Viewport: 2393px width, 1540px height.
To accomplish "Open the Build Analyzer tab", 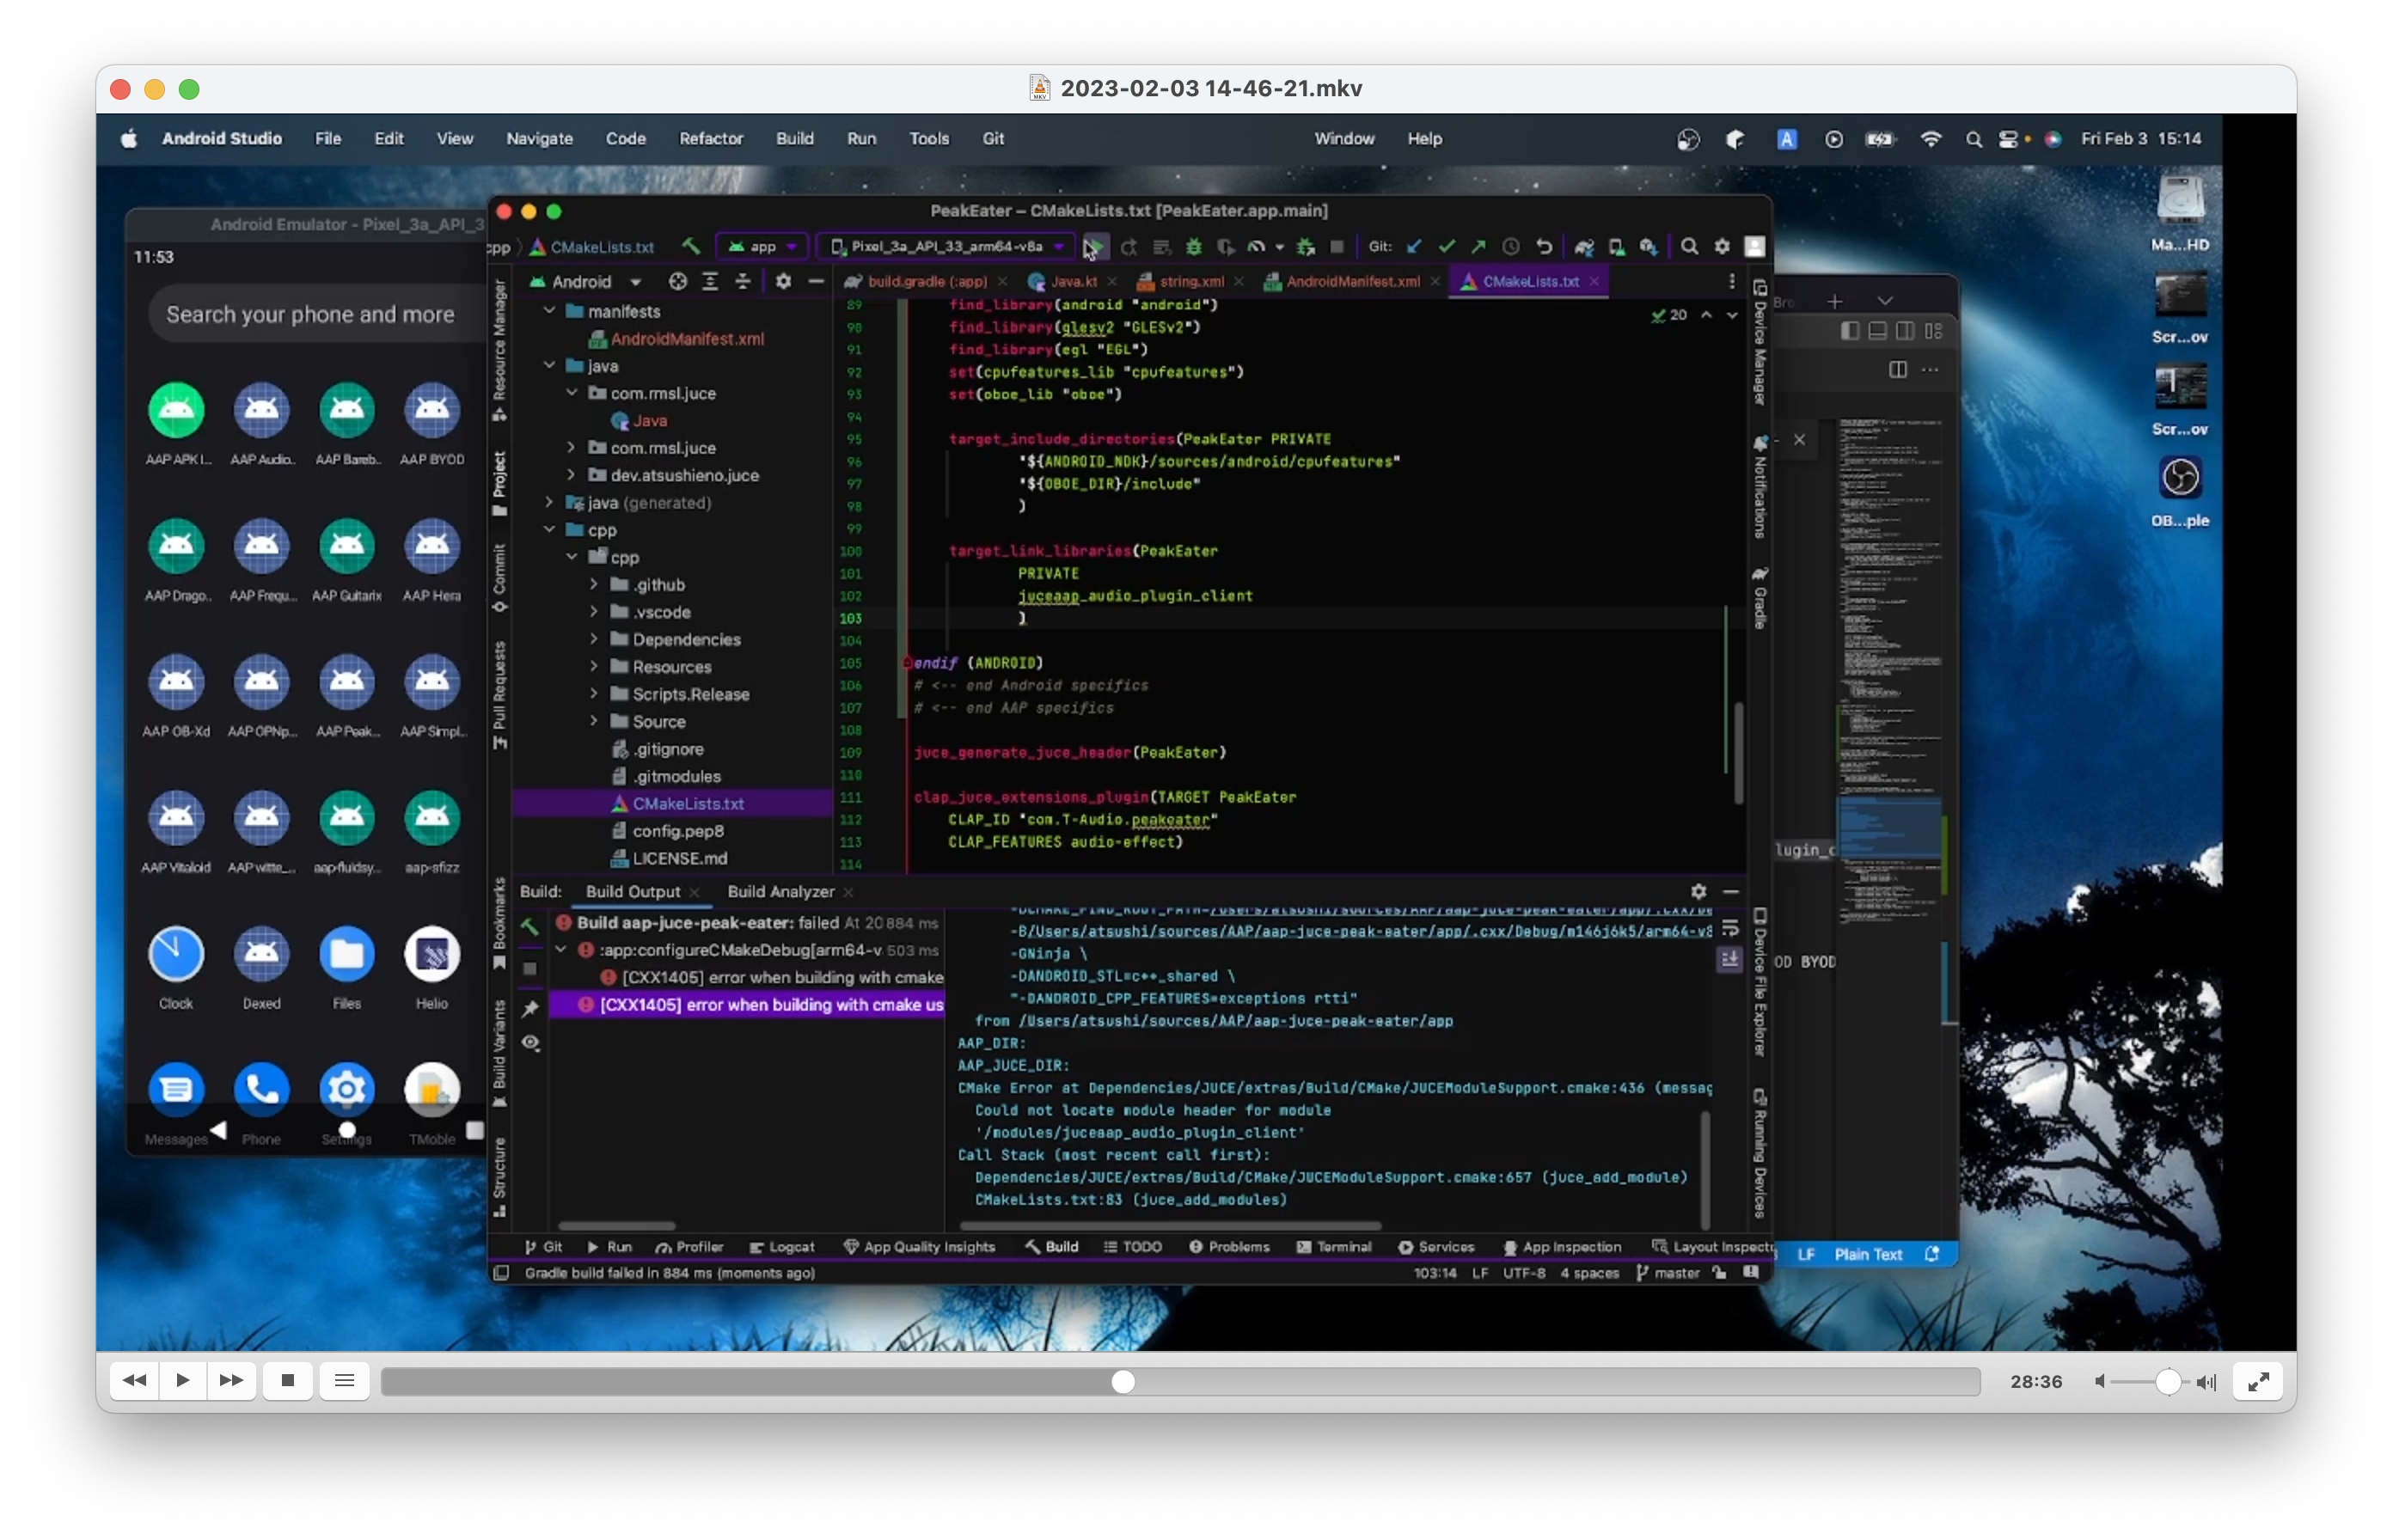I will point(780,892).
